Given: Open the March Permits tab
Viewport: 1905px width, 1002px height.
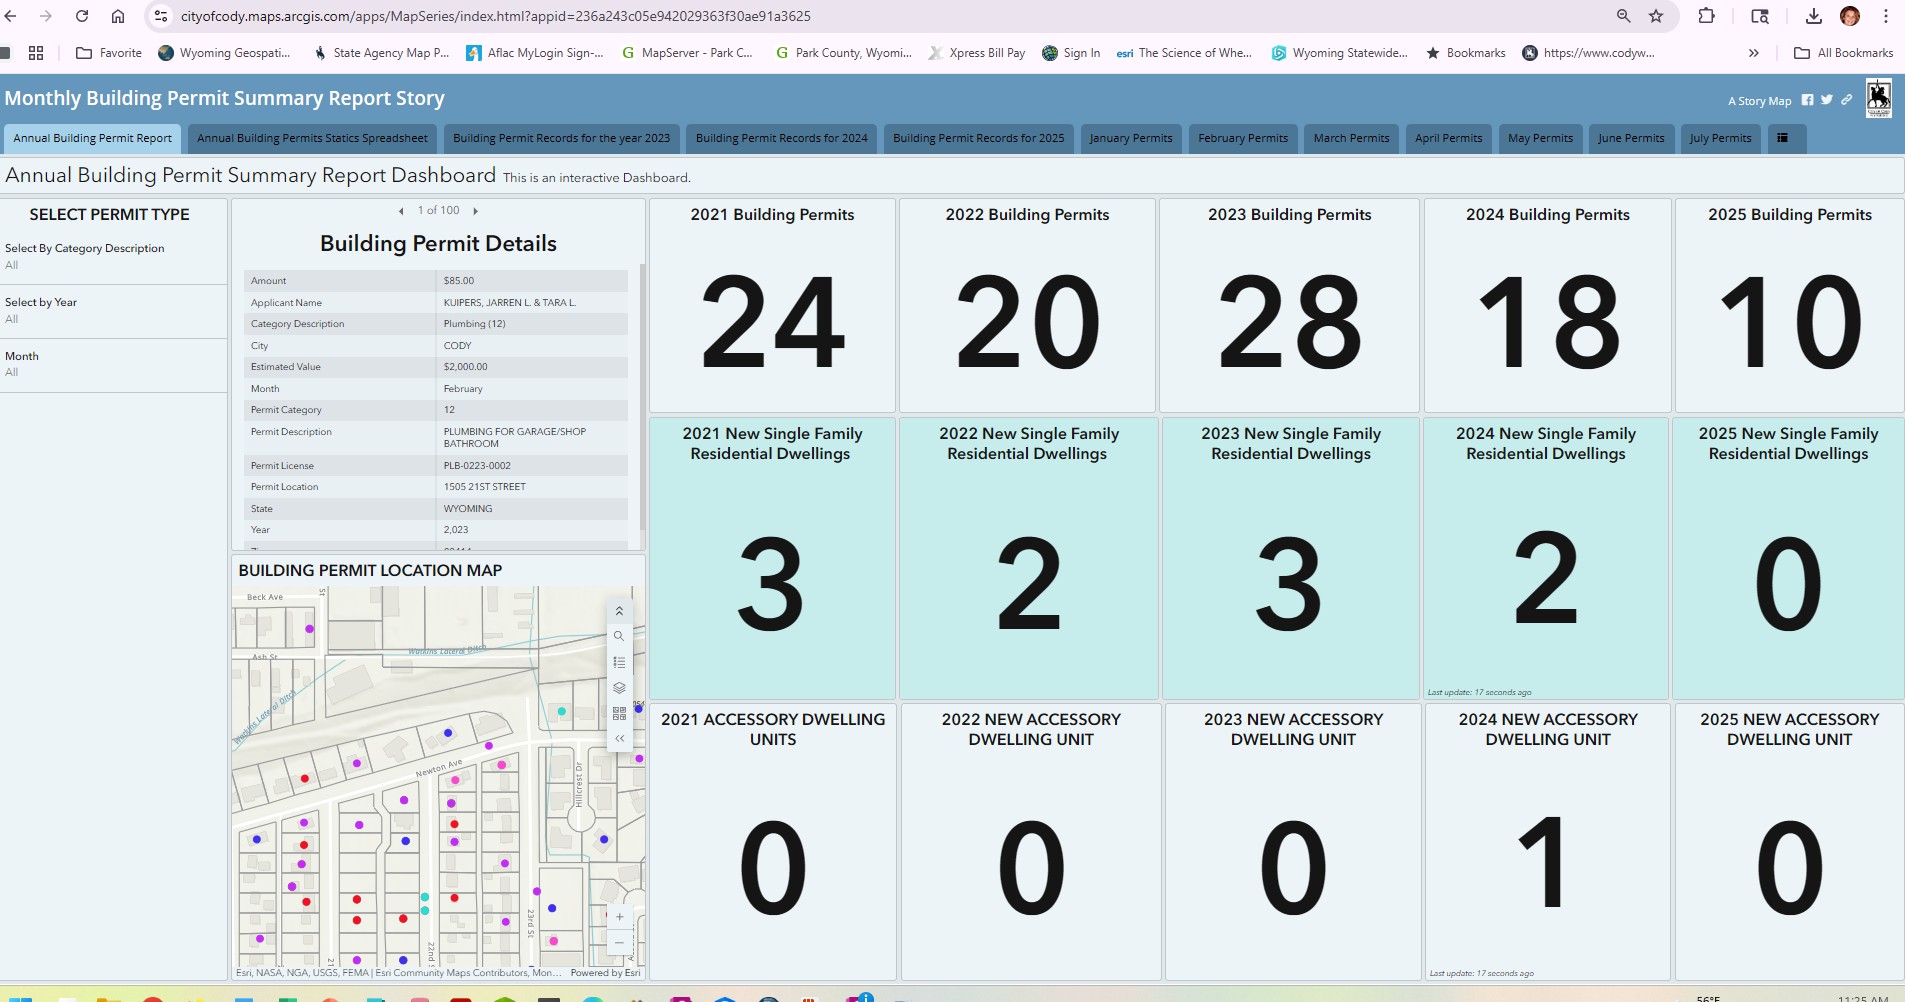Looking at the screenshot, I should click(1351, 138).
